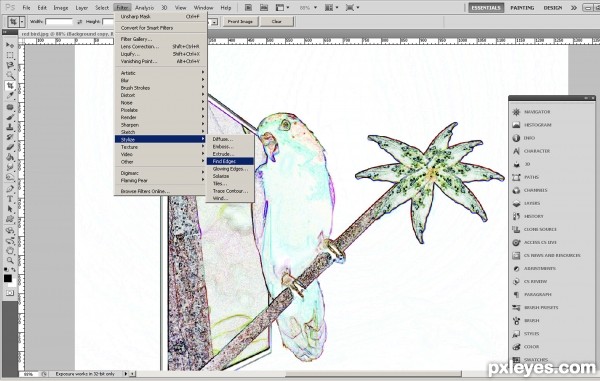Toggle the Essentials workspace
600x381 pixels.
tap(486, 8)
